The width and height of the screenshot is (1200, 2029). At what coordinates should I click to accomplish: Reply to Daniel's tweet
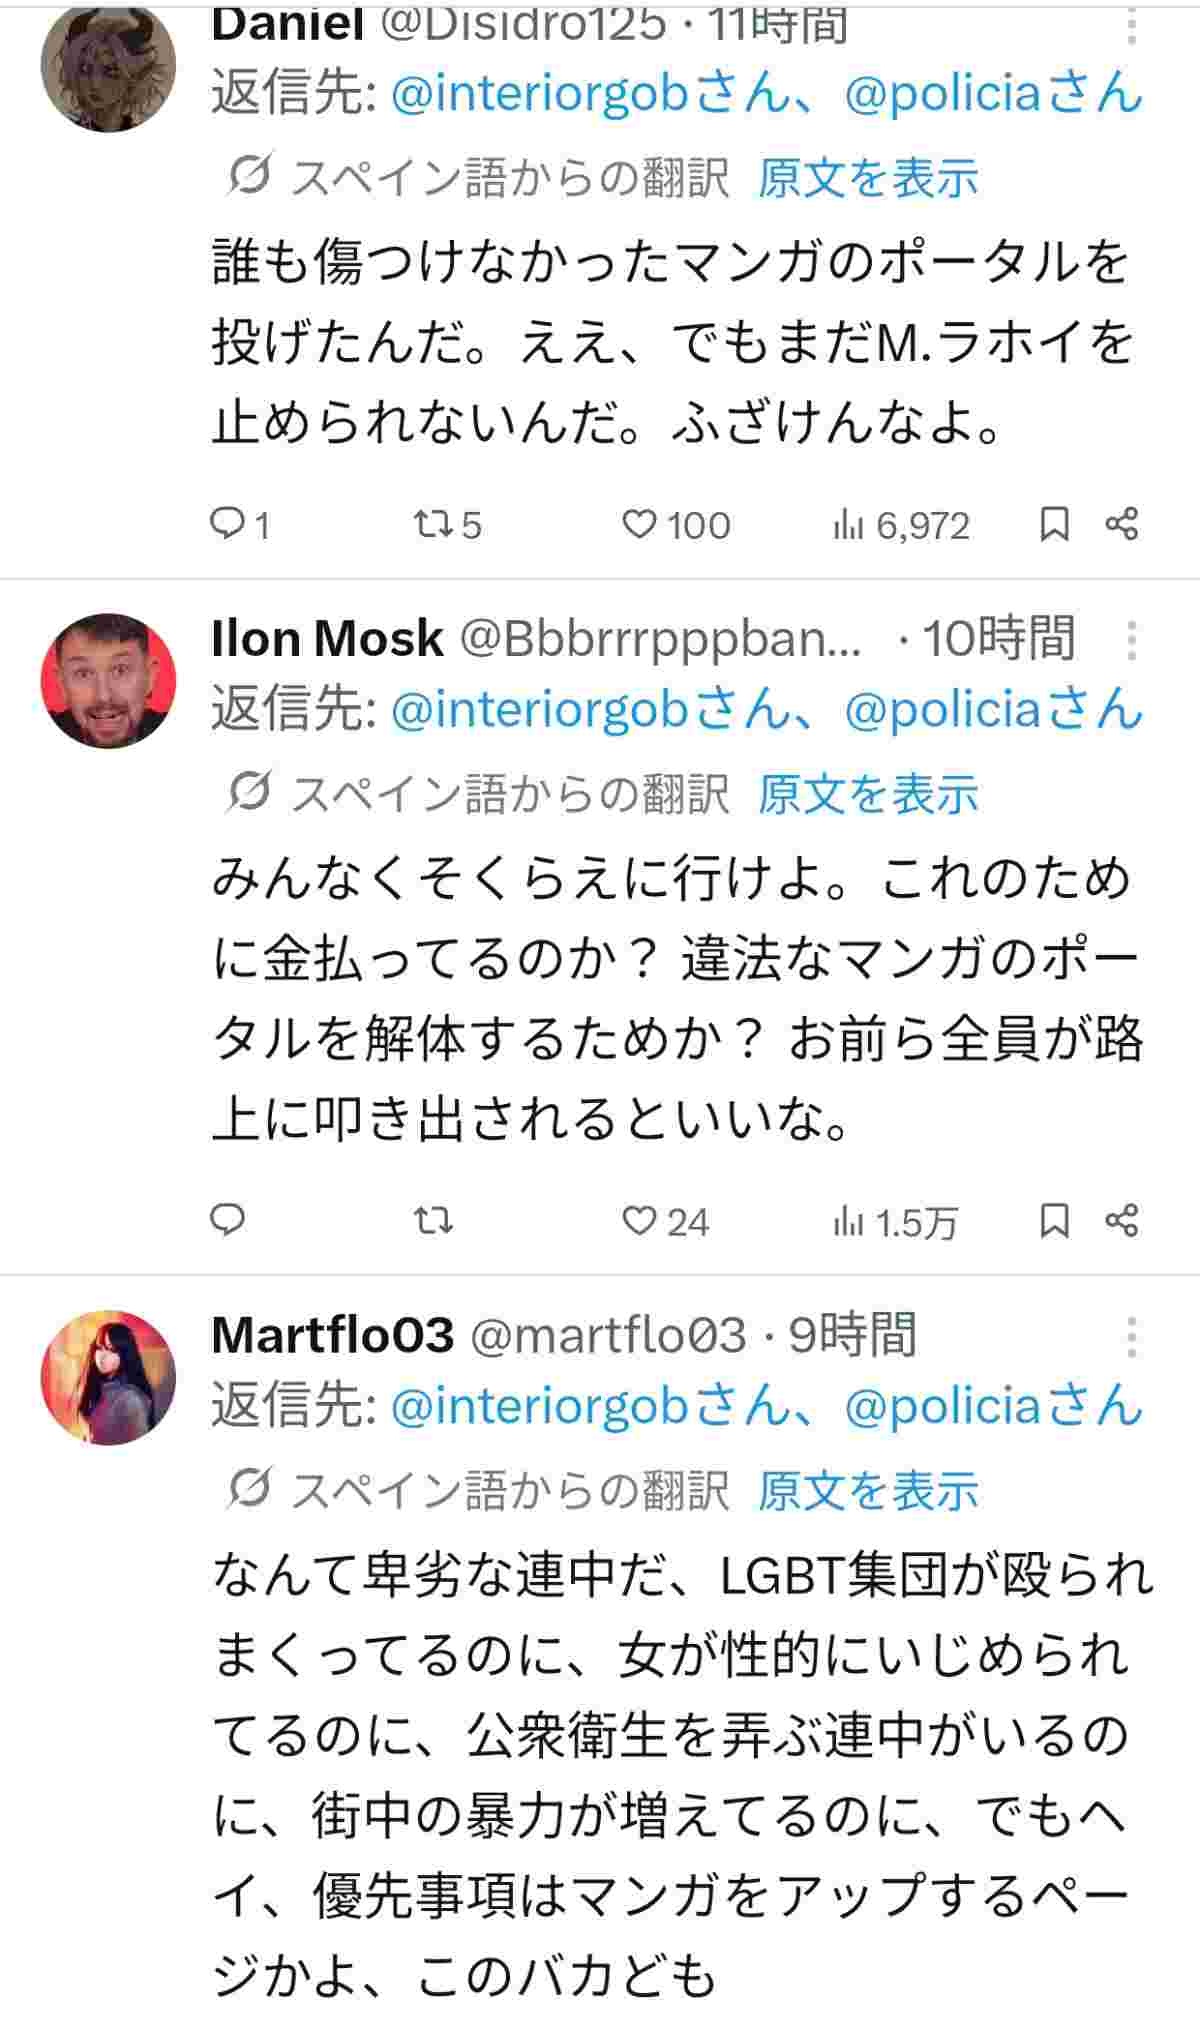pos(228,523)
